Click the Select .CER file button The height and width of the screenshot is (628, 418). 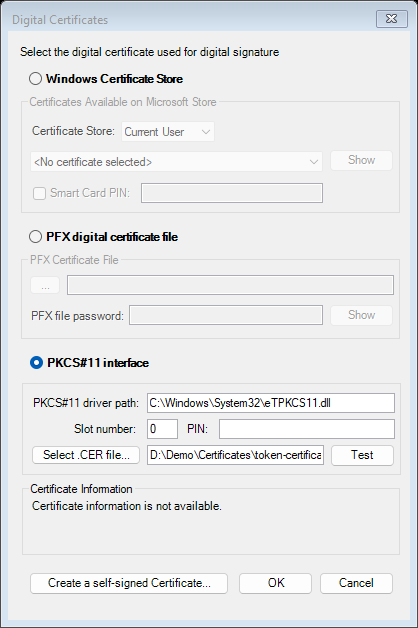tap(86, 455)
